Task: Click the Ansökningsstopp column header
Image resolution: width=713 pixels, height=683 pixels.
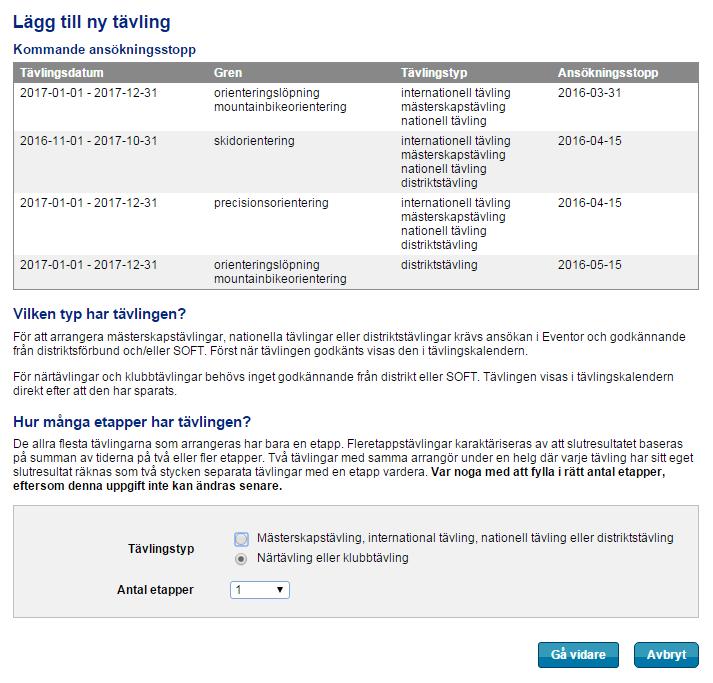Action: coord(608,73)
